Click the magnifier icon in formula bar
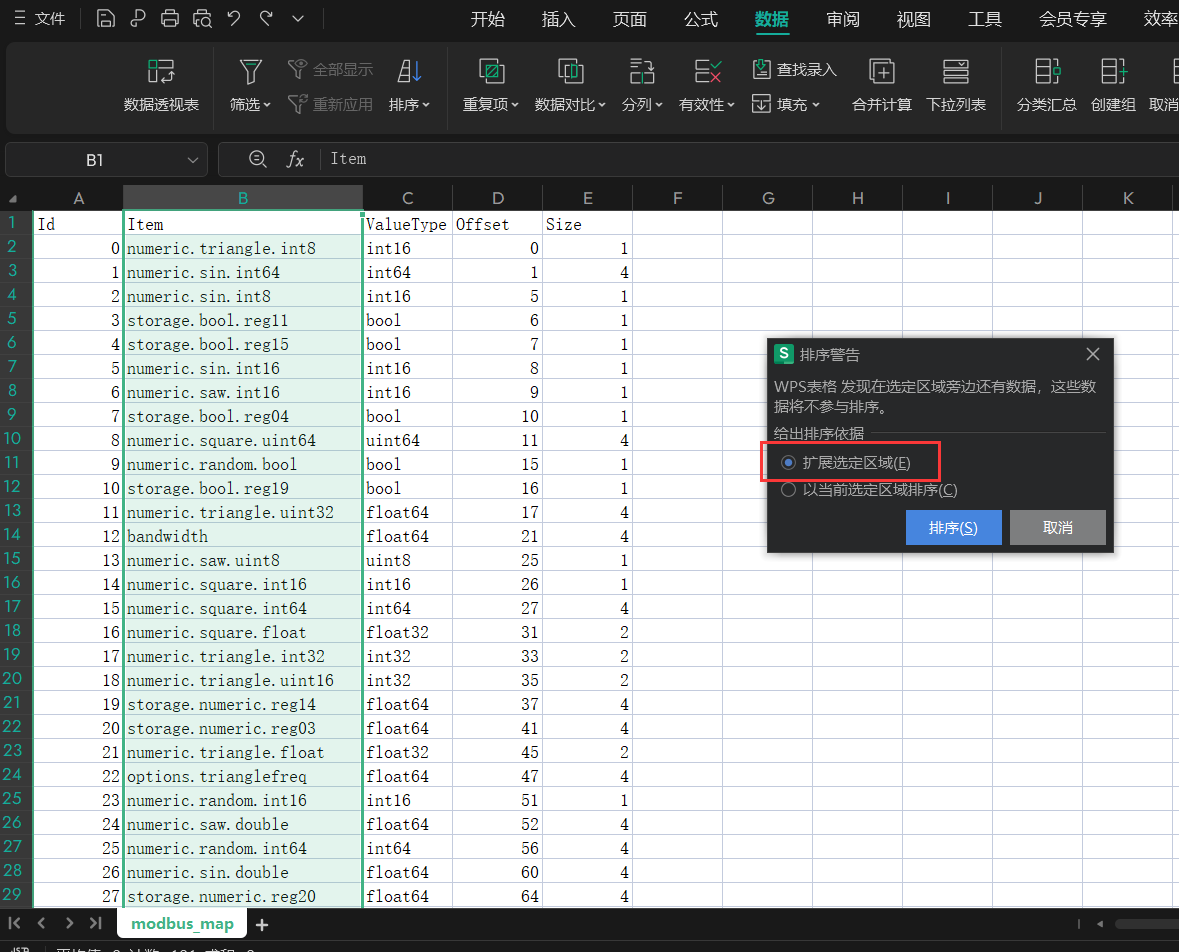1179x952 pixels. (257, 159)
